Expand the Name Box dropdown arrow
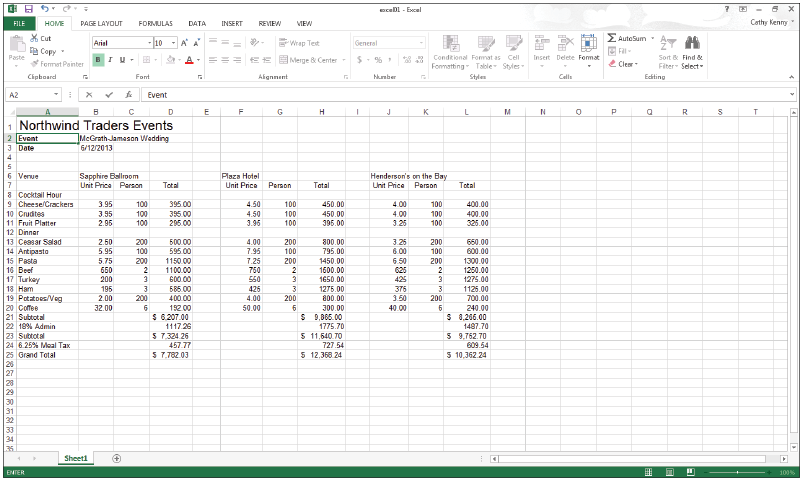The width and height of the screenshot is (803, 481). click(x=58, y=95)
